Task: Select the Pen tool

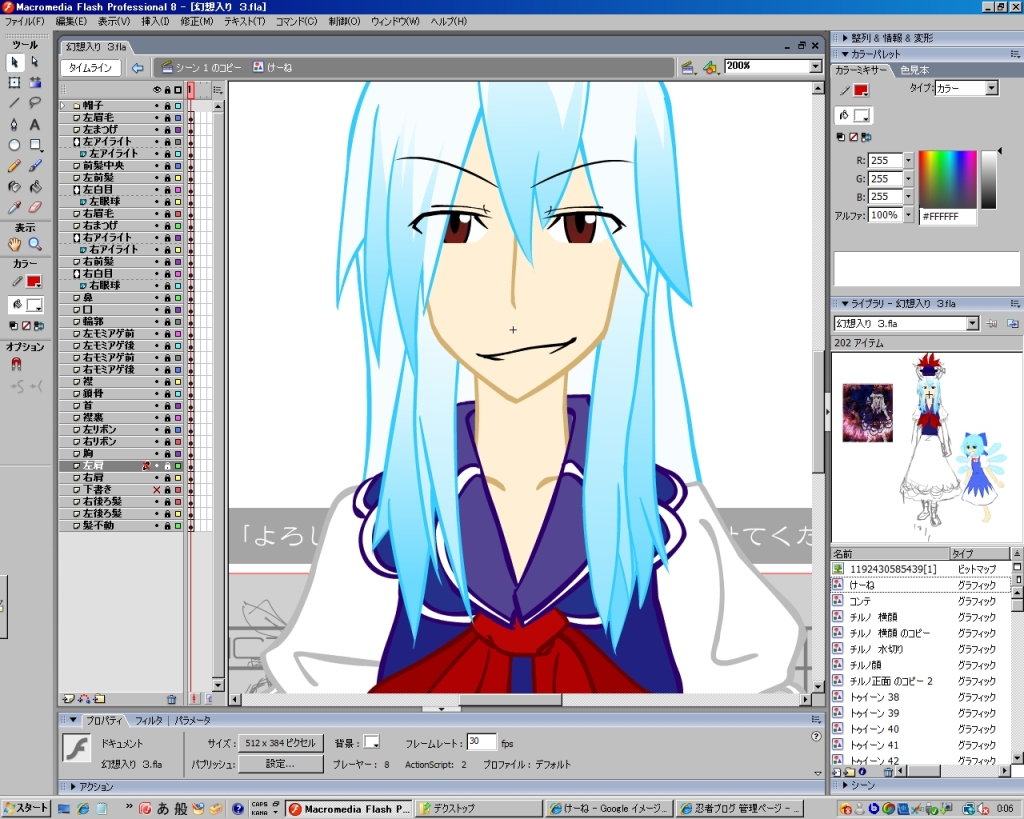Action: coord(14,124)
